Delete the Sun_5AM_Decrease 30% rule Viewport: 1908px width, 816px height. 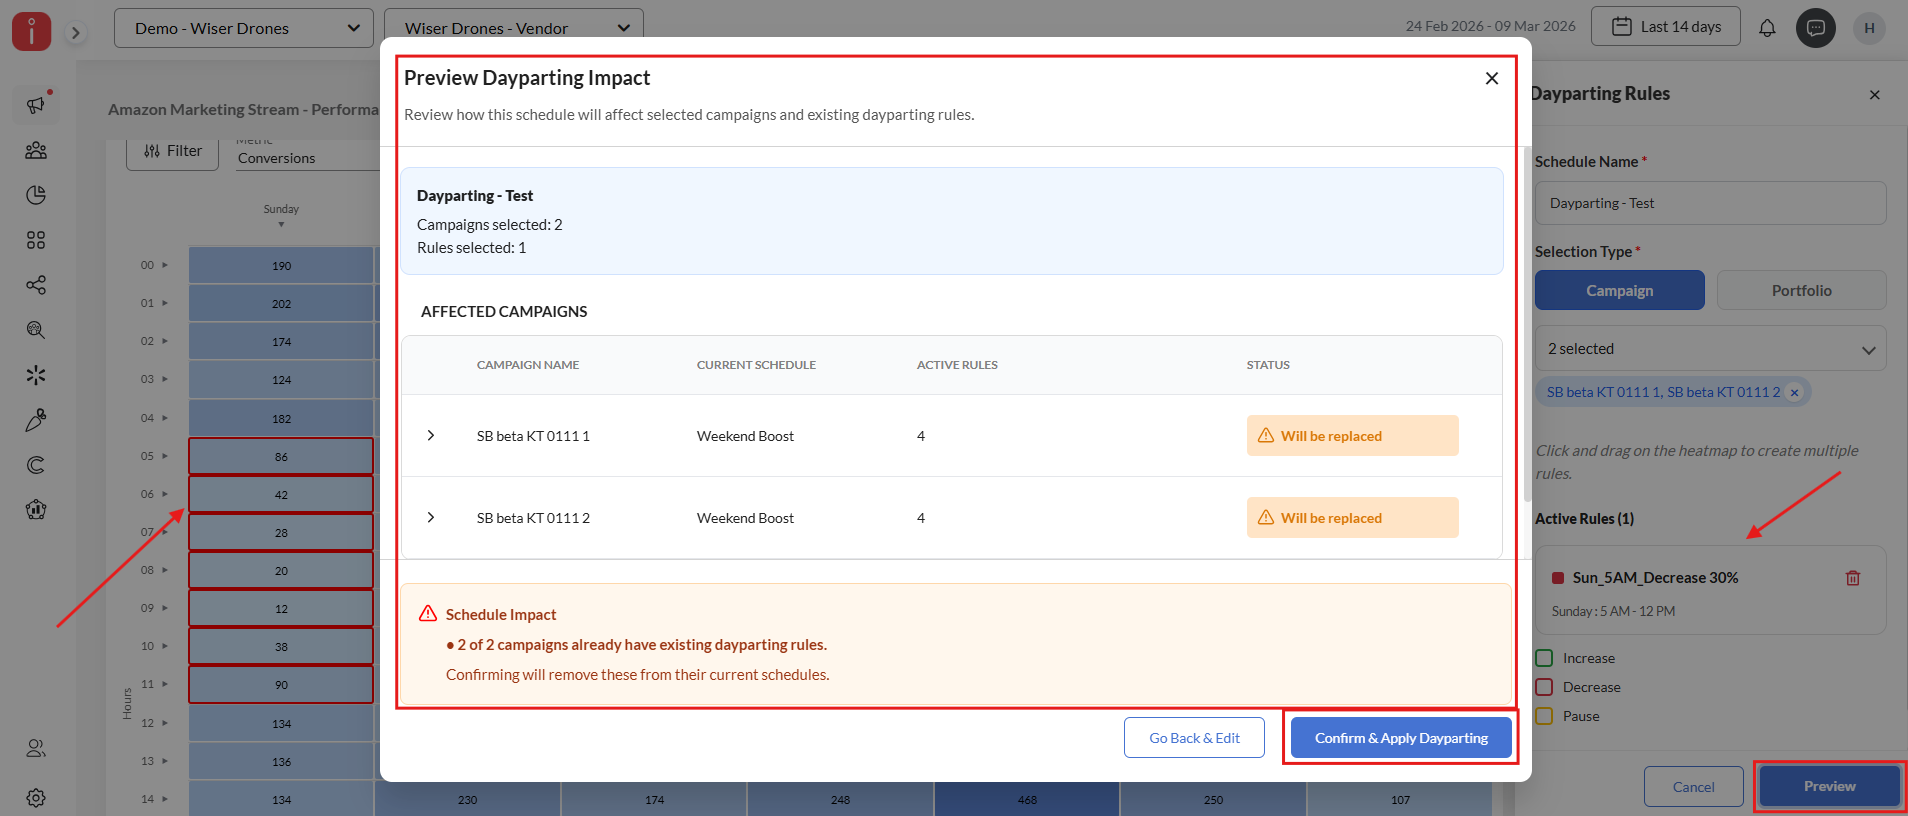point(1852,578)
